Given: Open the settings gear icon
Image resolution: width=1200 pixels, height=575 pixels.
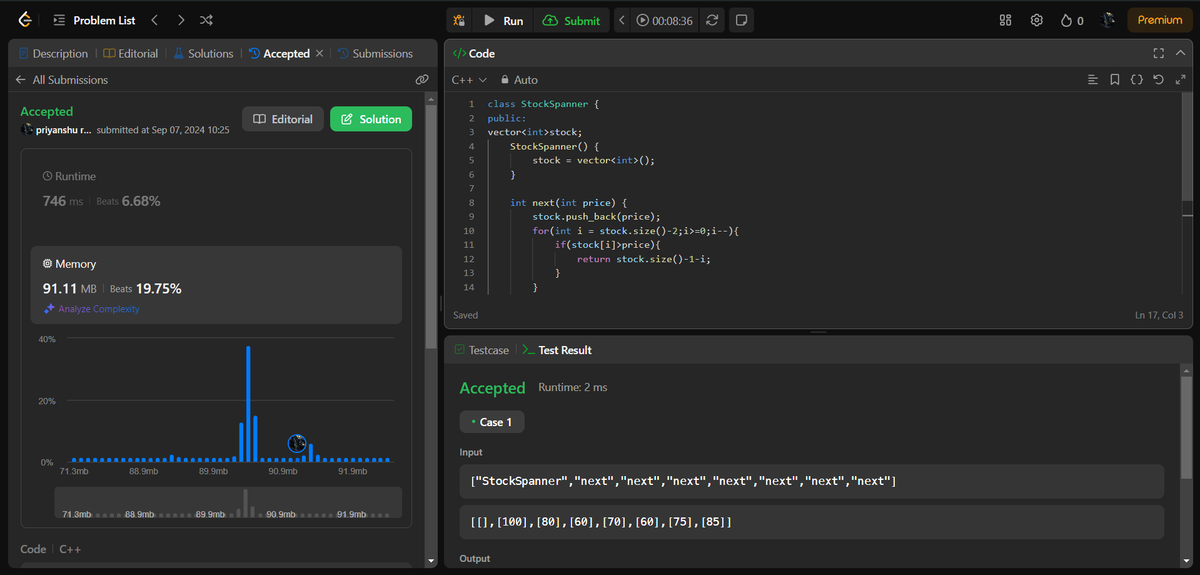Looking at the screenshot, I should (1037, 20).
